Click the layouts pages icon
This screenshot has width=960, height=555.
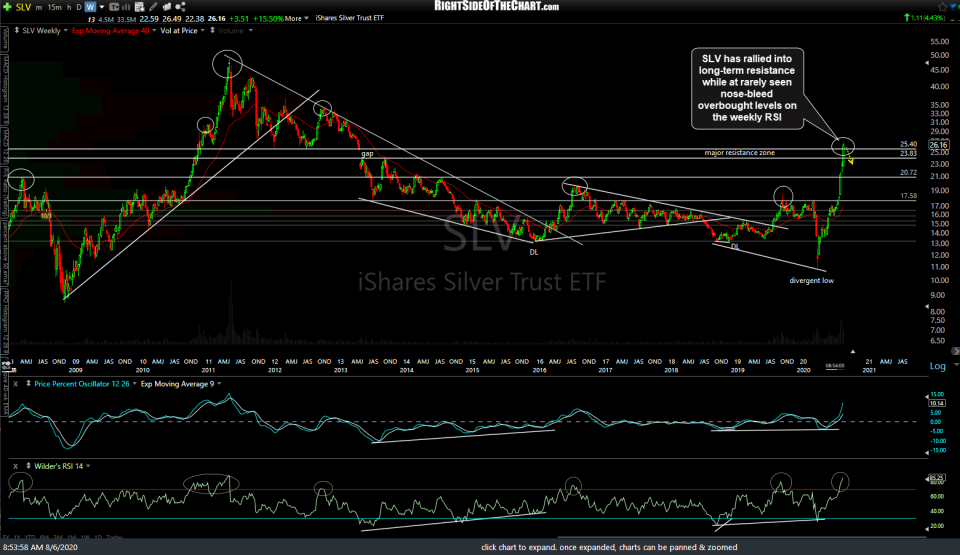[x=167, y=7]
